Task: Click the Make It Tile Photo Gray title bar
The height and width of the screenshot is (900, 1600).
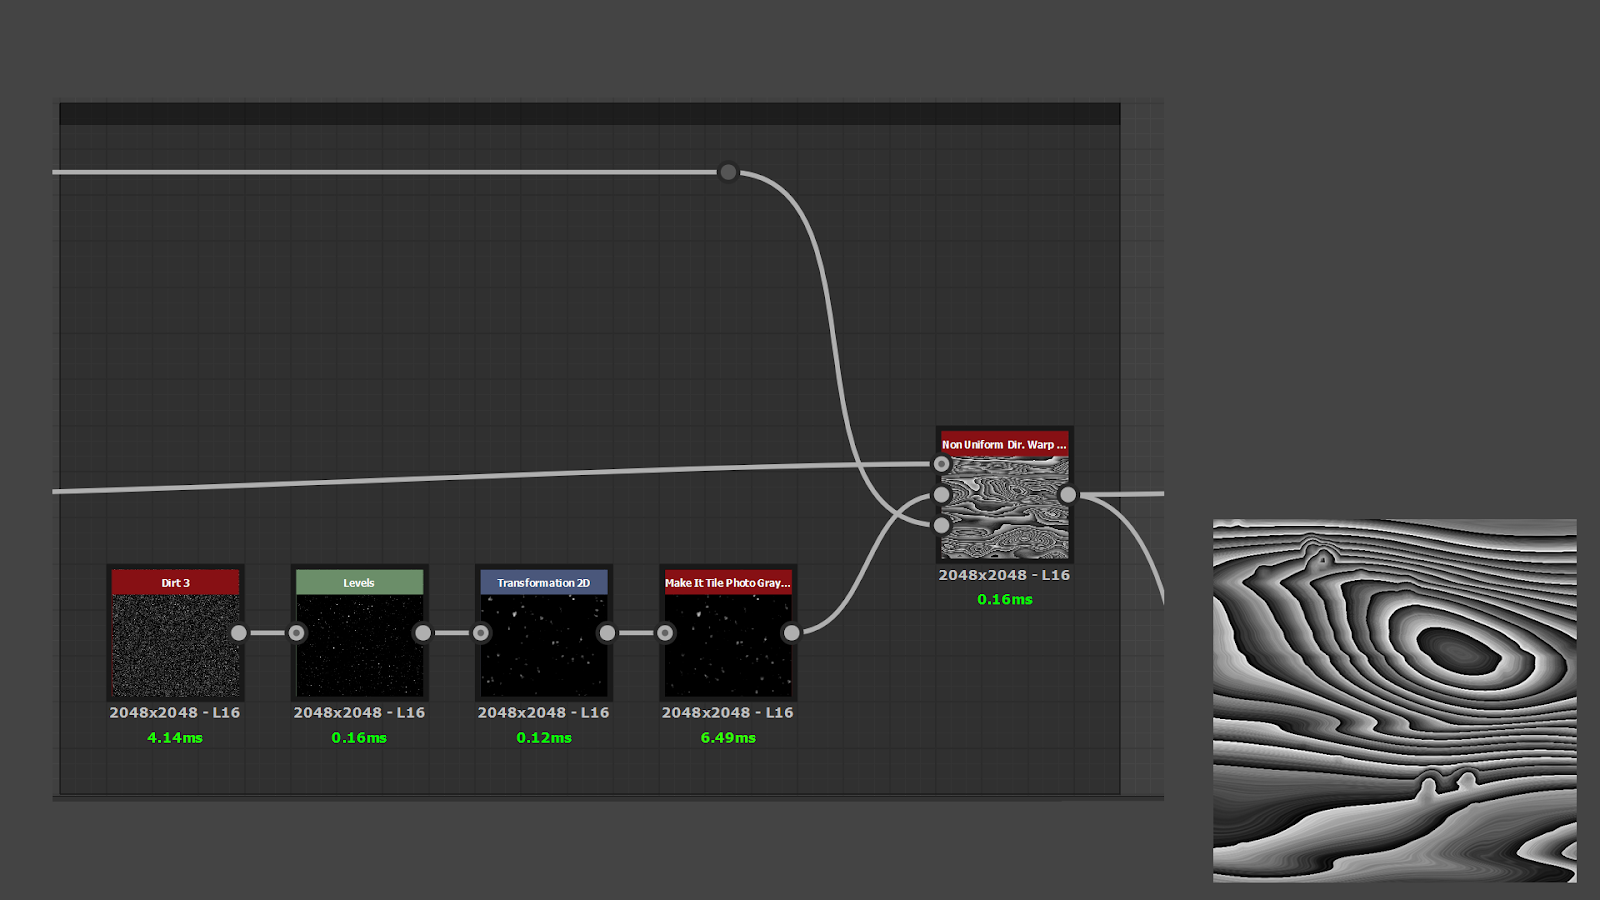Action: pos(728,582)
